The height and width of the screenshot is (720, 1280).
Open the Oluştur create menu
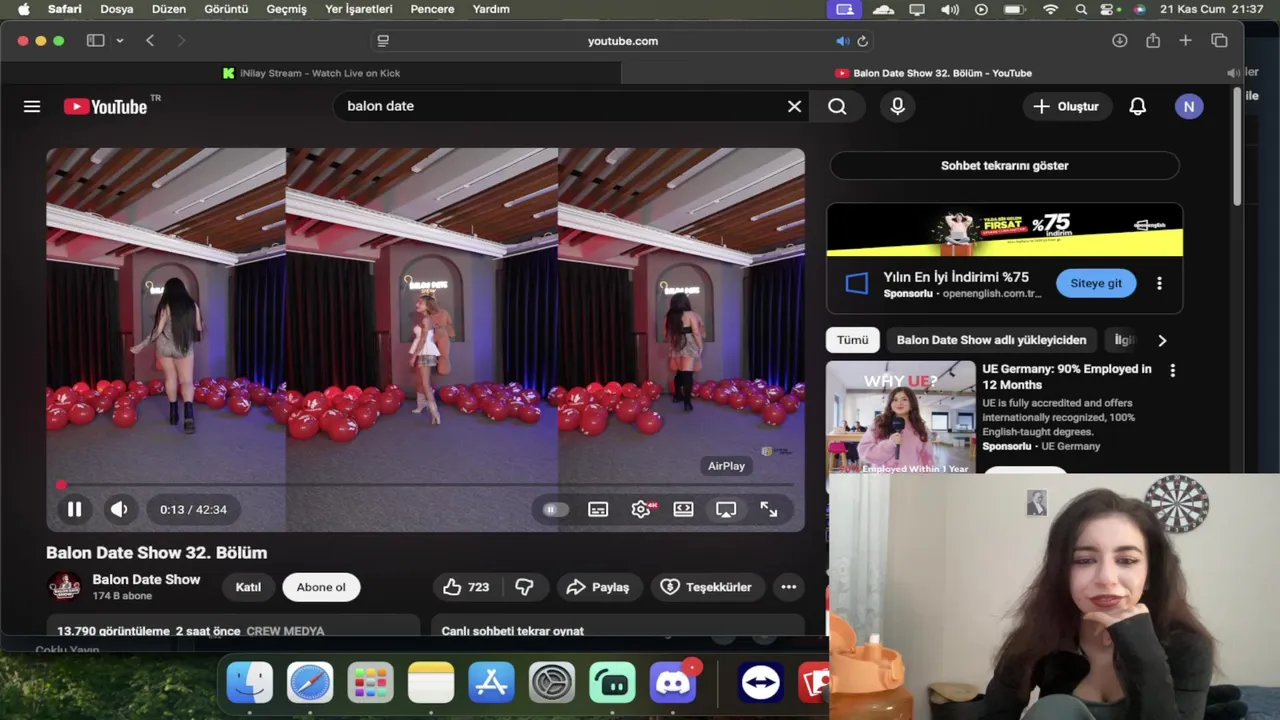tap(1066, 106)
